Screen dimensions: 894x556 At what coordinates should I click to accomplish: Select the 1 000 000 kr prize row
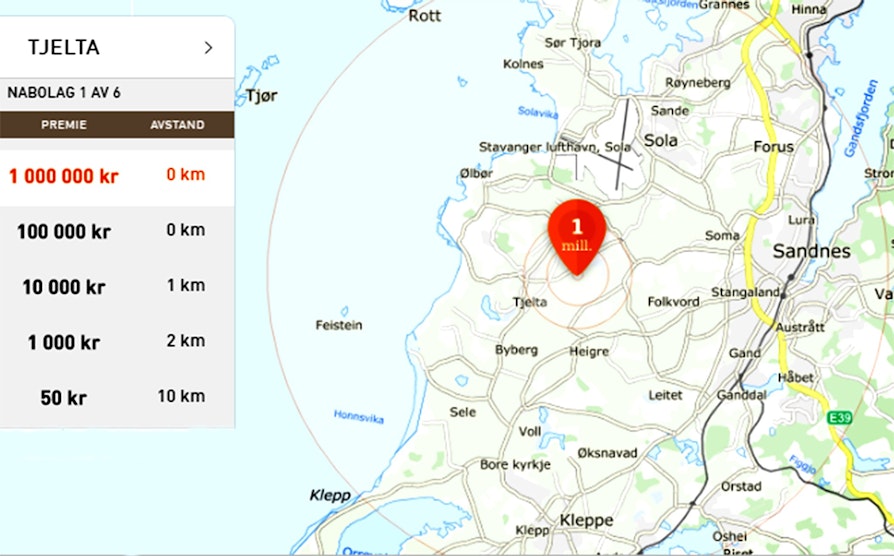tap(117, 177)
